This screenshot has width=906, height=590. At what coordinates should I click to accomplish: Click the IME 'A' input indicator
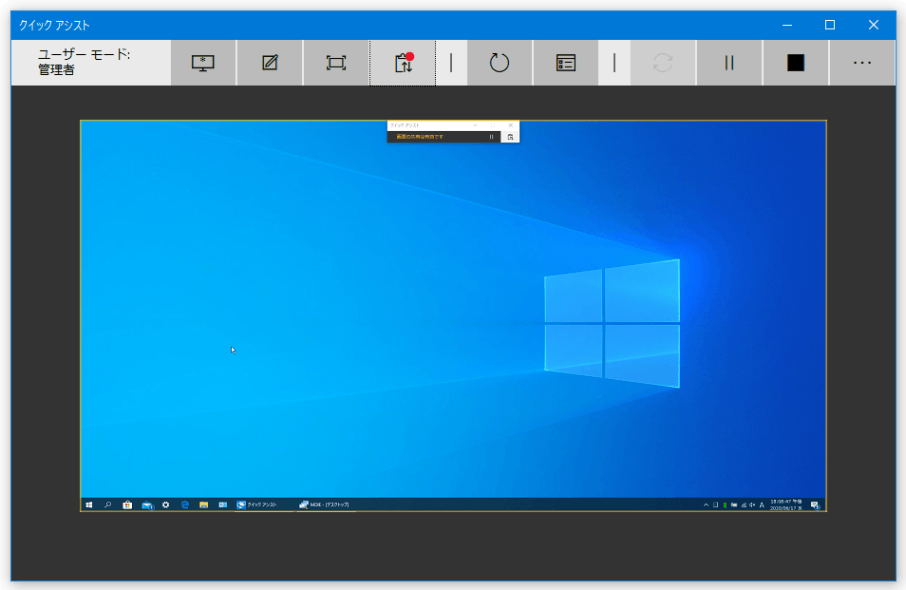point(762,505)
